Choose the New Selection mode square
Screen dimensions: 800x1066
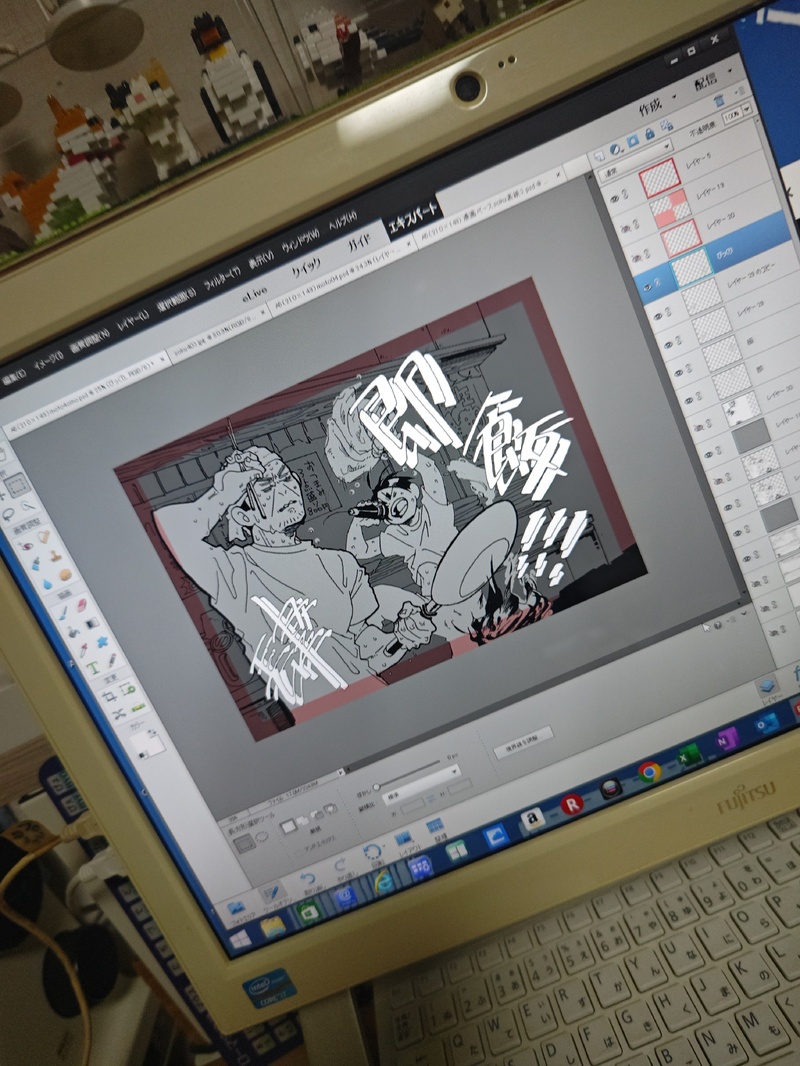point(289,826)
